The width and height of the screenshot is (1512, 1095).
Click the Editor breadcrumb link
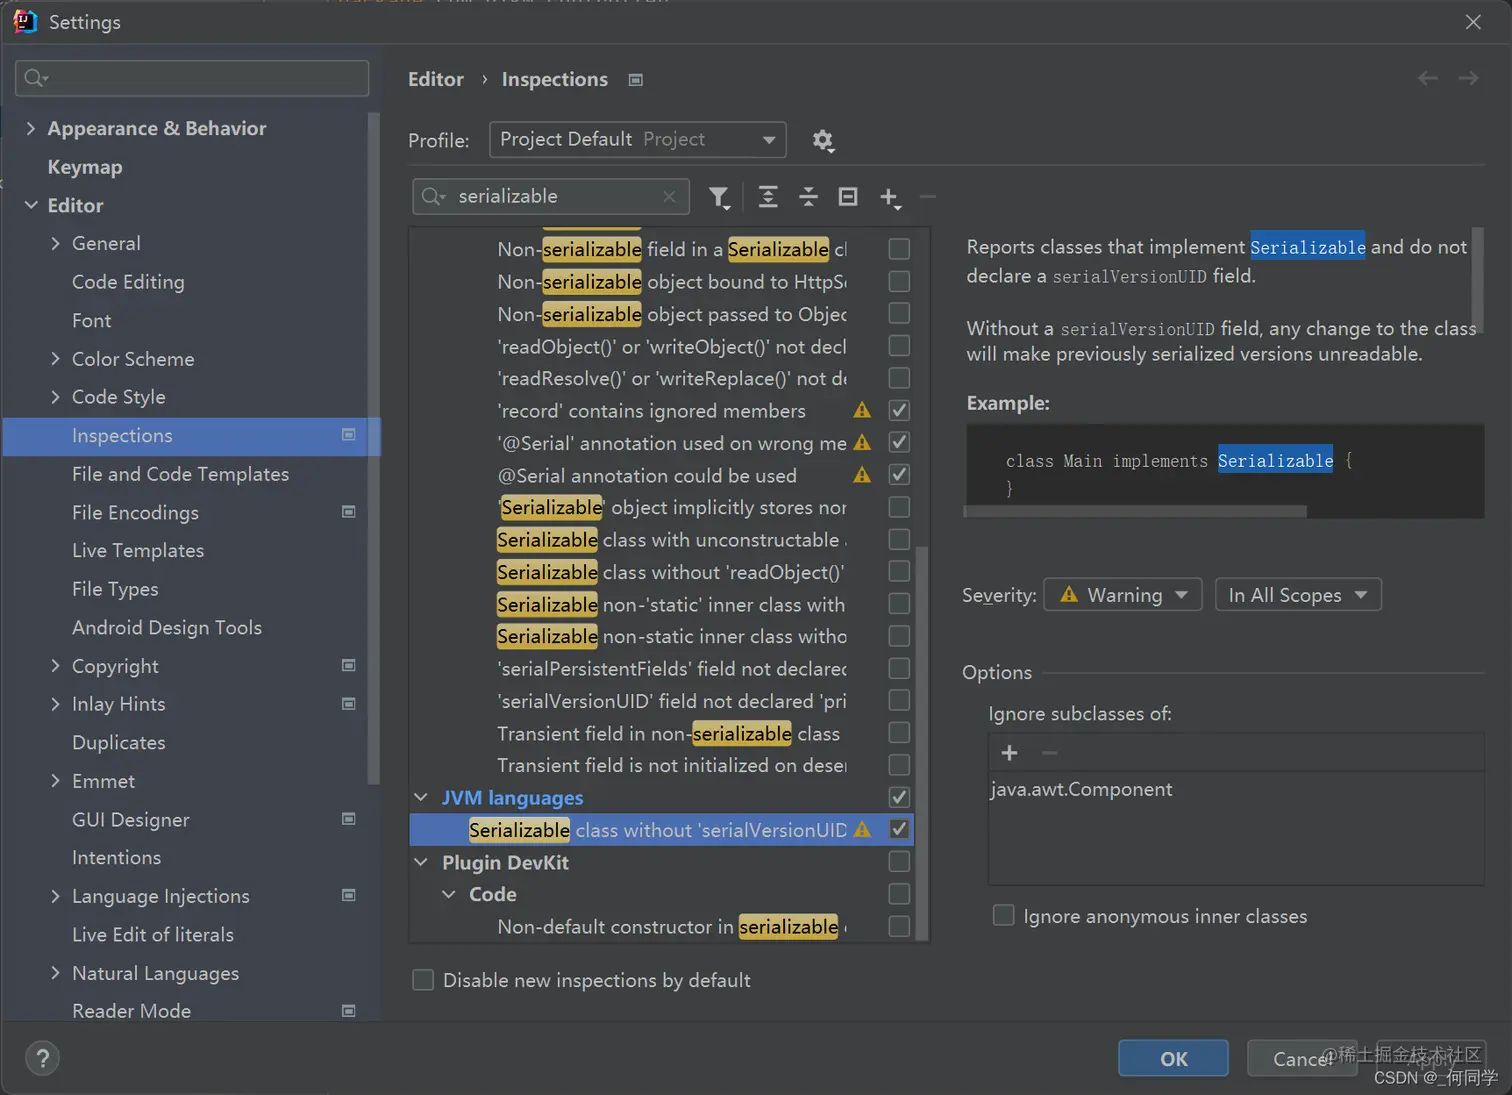tap(436, 79)
